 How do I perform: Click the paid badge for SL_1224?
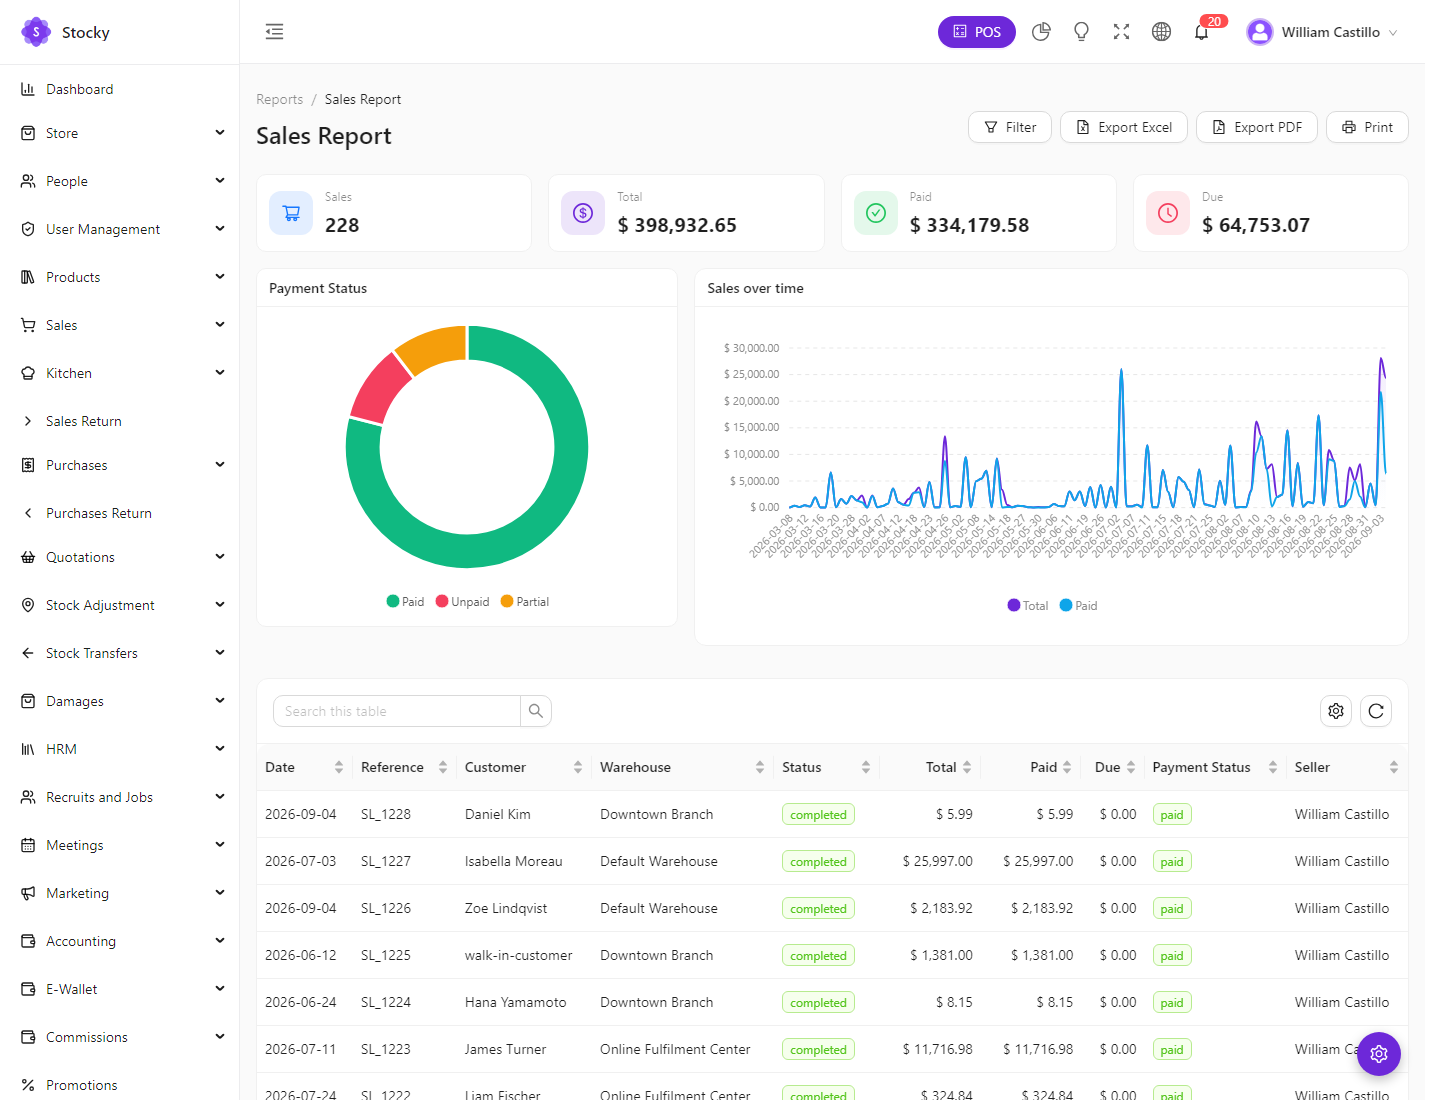click(x=1172, y=1003)
